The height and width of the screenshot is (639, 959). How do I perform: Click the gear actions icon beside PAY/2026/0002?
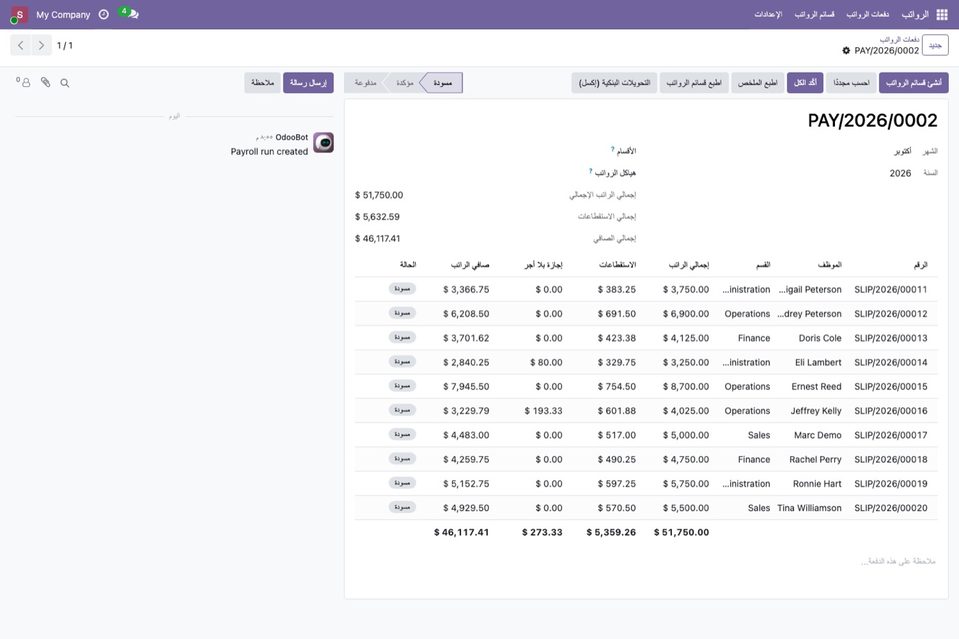pyautogui.click(x=846, y=51)
